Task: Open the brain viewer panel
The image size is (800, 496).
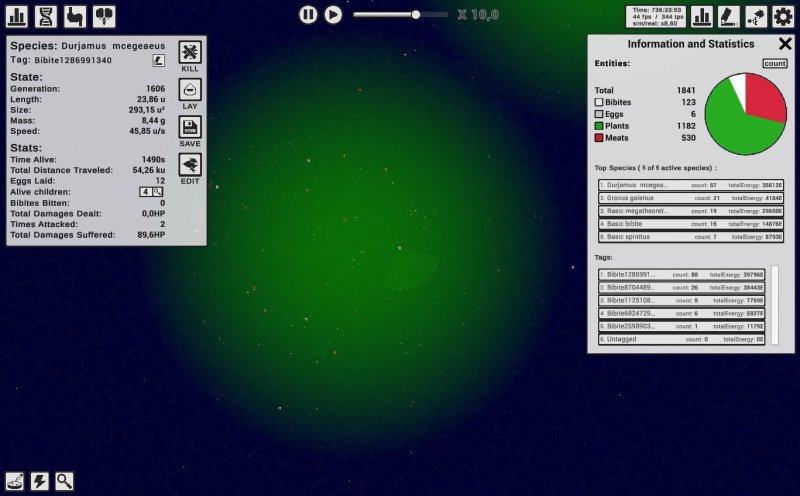Action: pos(104,16)
